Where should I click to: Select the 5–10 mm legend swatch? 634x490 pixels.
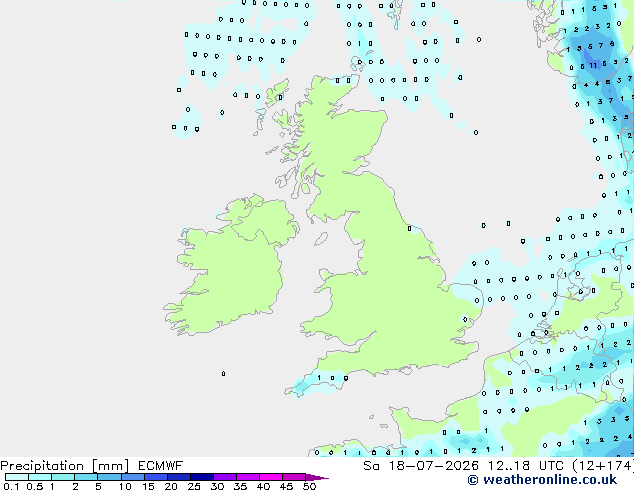(x=109, y=477)
